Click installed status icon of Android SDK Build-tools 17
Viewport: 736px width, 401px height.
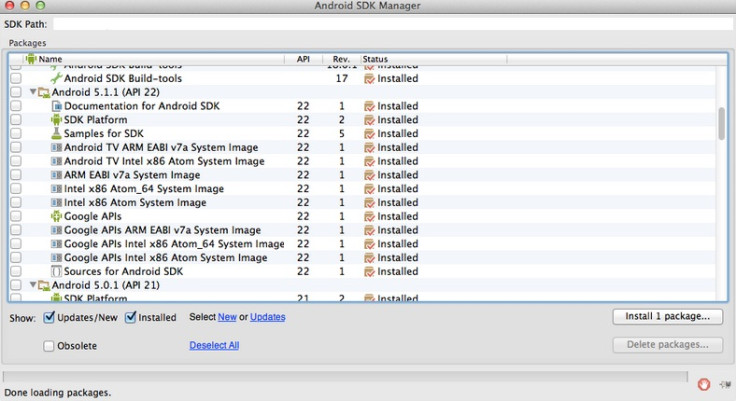[369, 78]
